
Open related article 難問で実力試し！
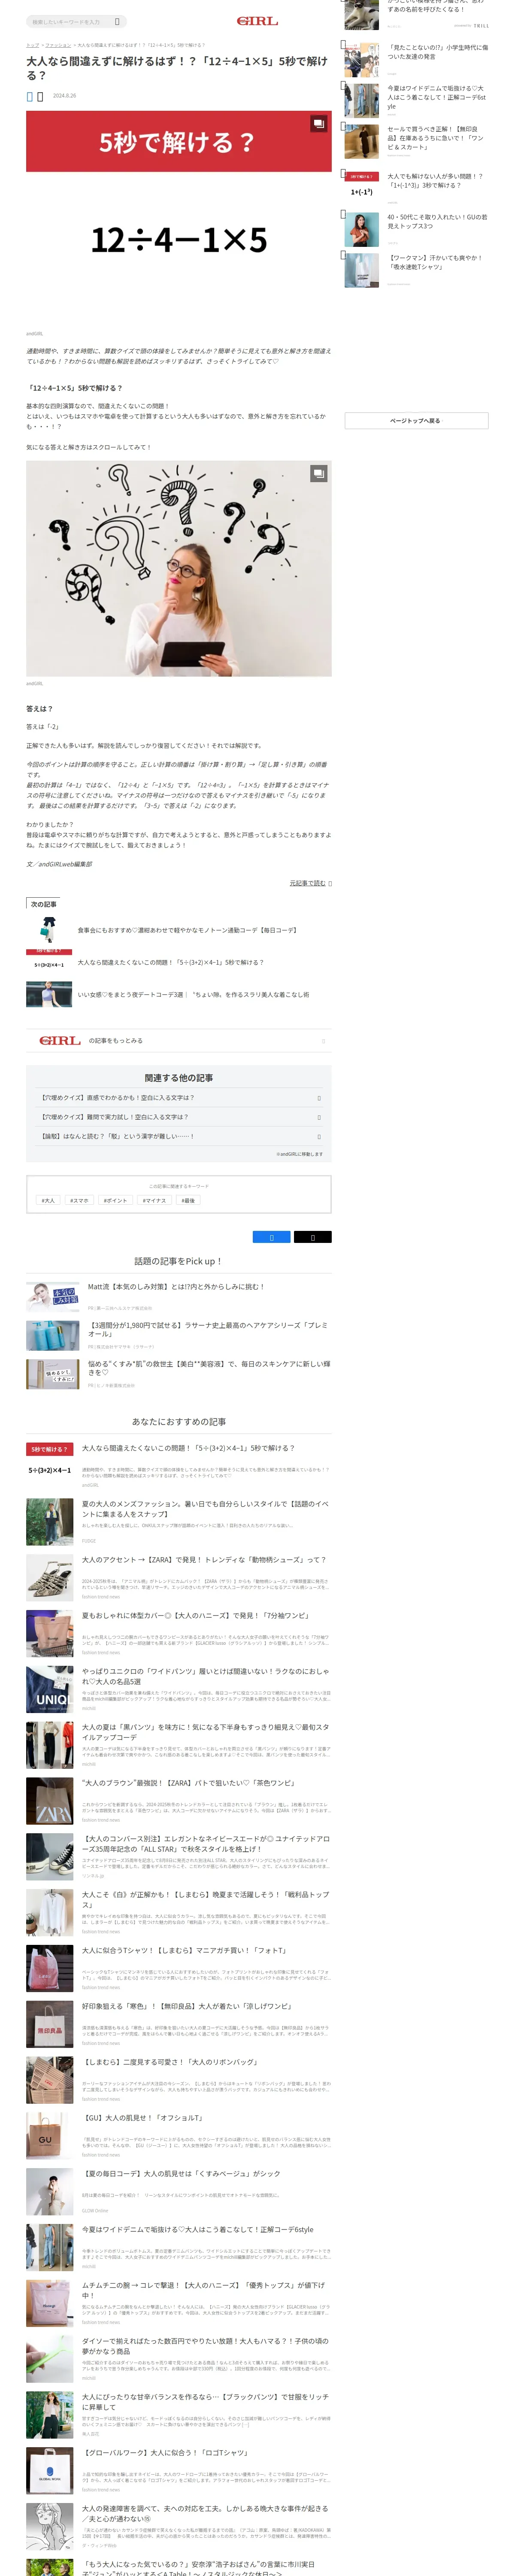179,1117
